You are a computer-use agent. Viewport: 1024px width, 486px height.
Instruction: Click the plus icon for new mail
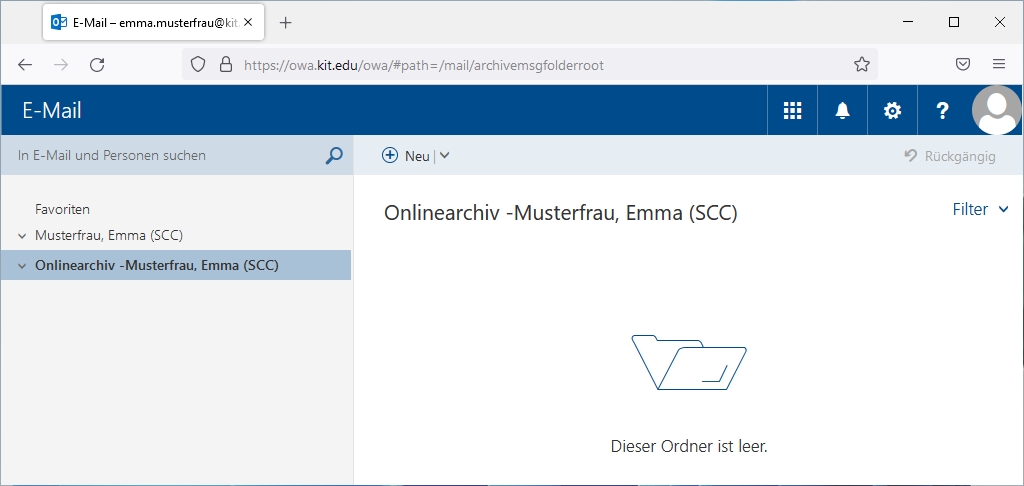[x=390, y=156]
